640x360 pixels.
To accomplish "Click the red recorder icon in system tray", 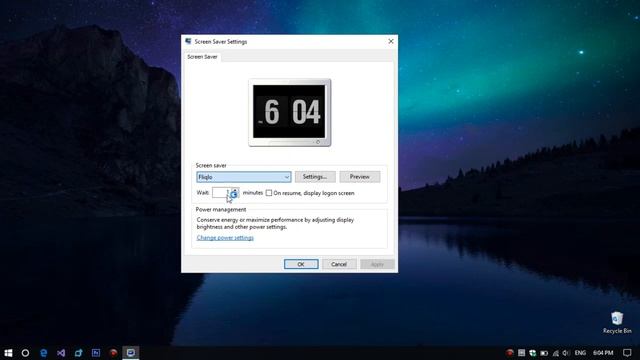I will pos(509,353).
